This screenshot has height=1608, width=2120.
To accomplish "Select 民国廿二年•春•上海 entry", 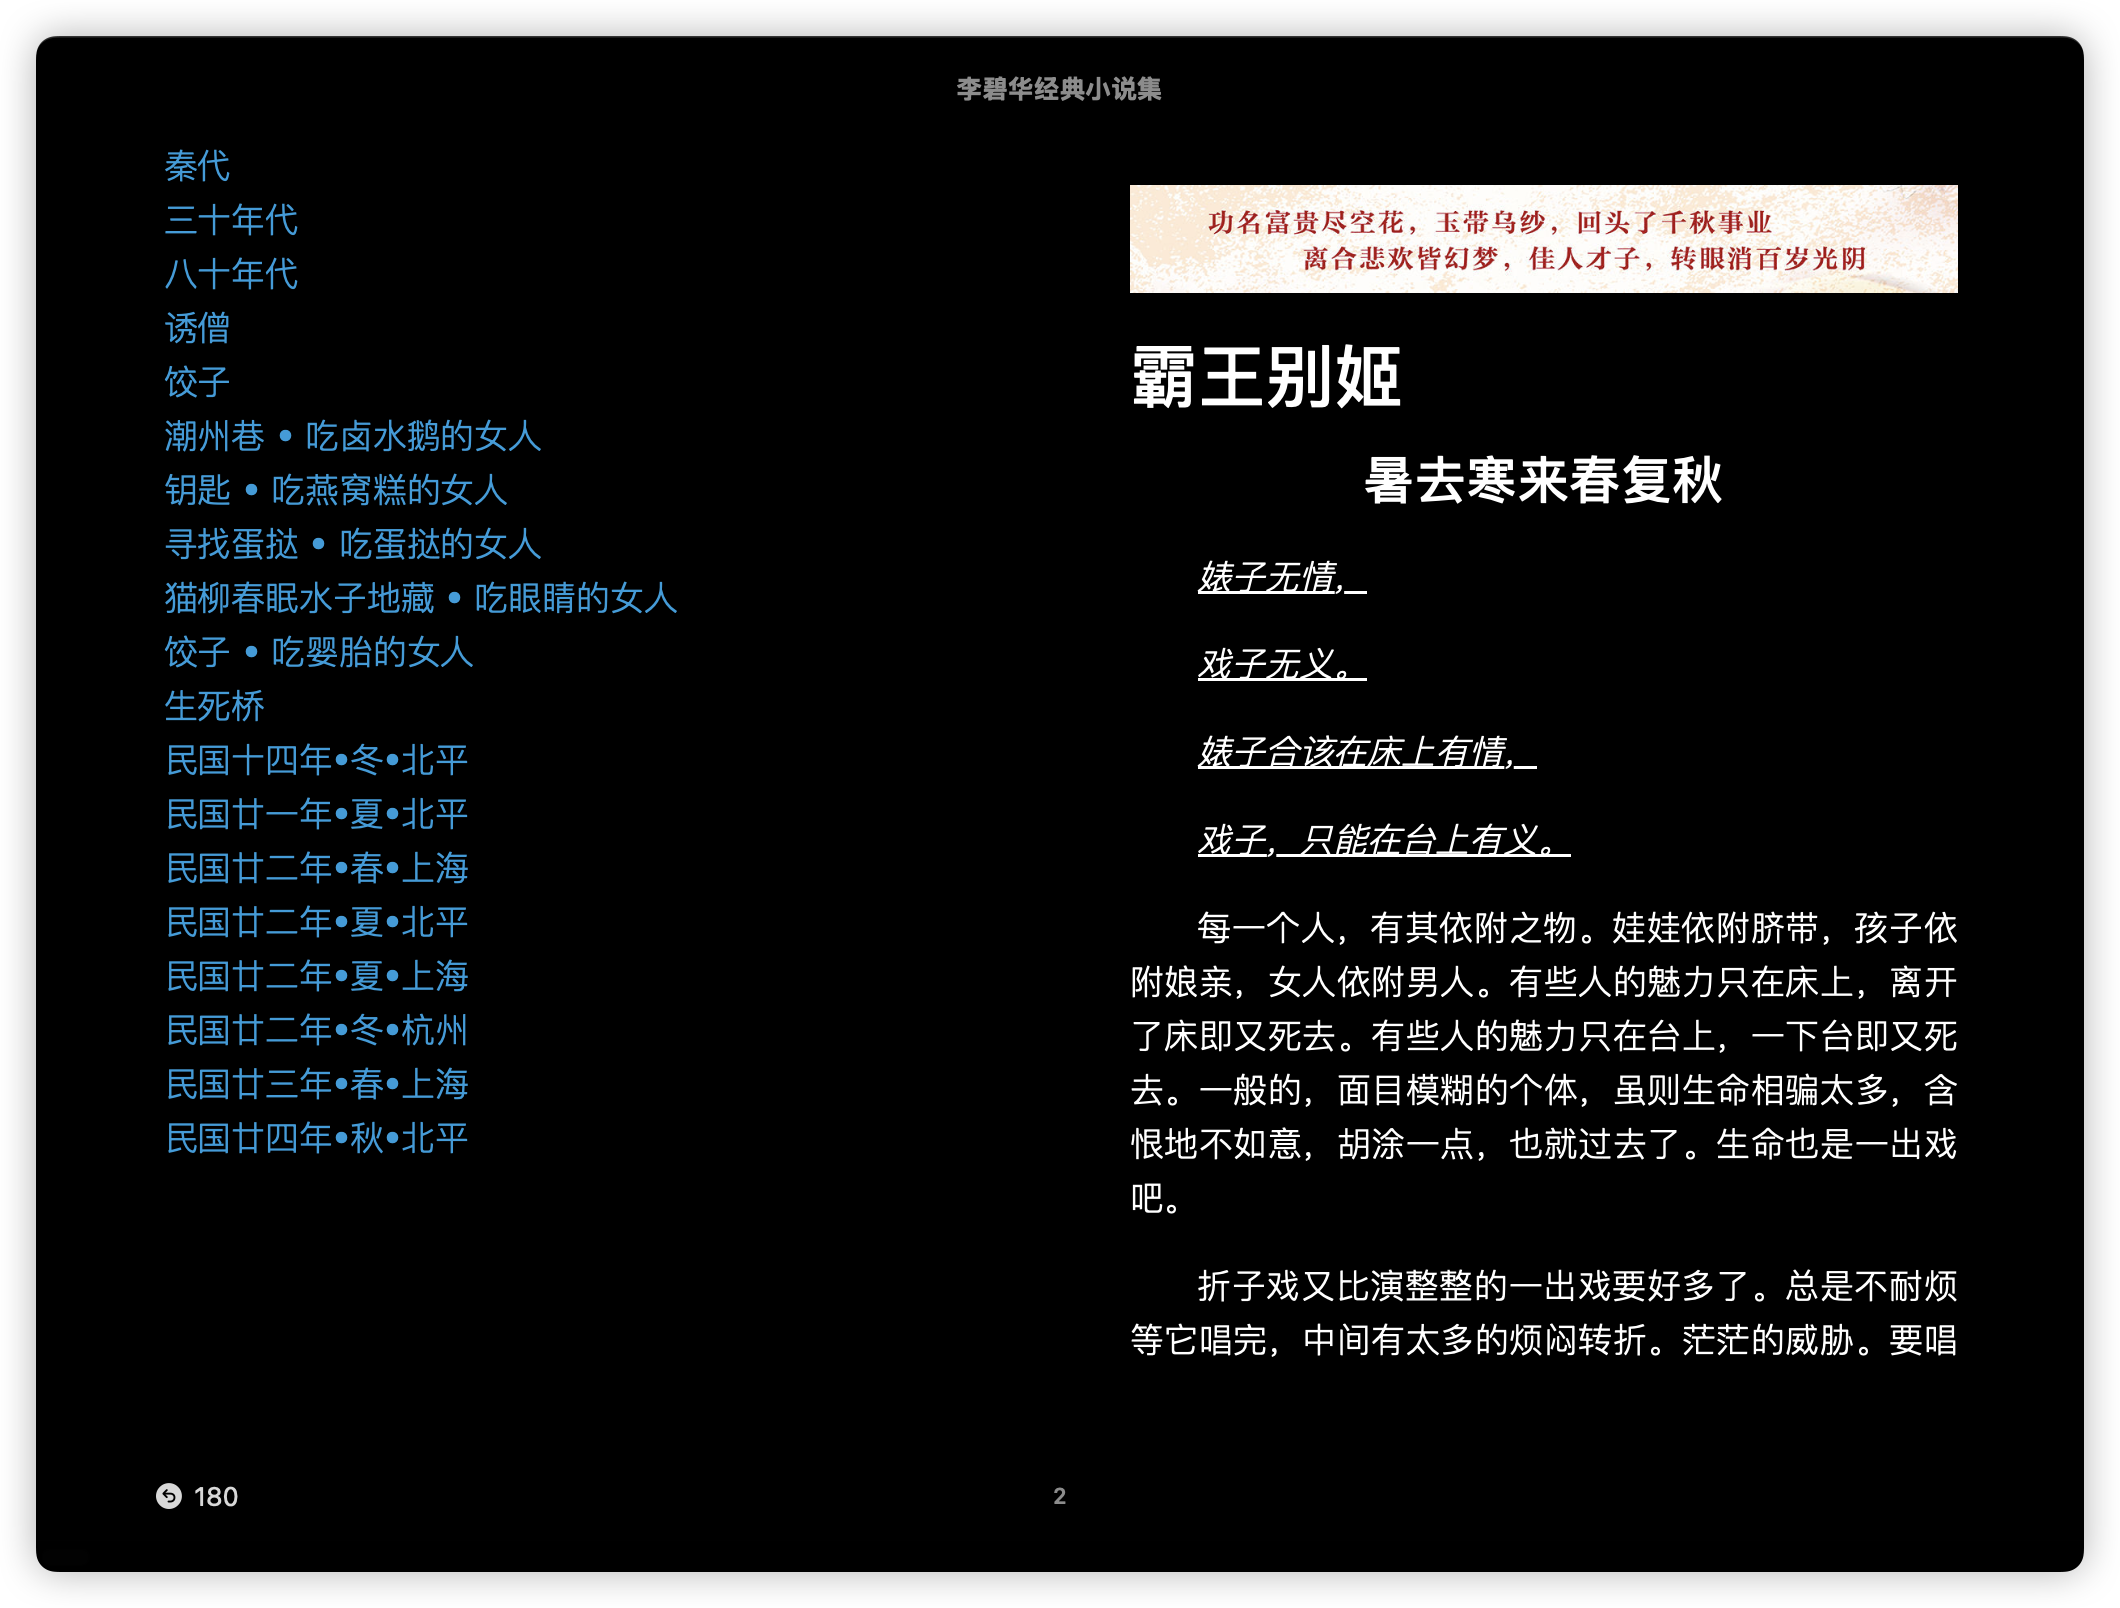I will pos(317,868).
